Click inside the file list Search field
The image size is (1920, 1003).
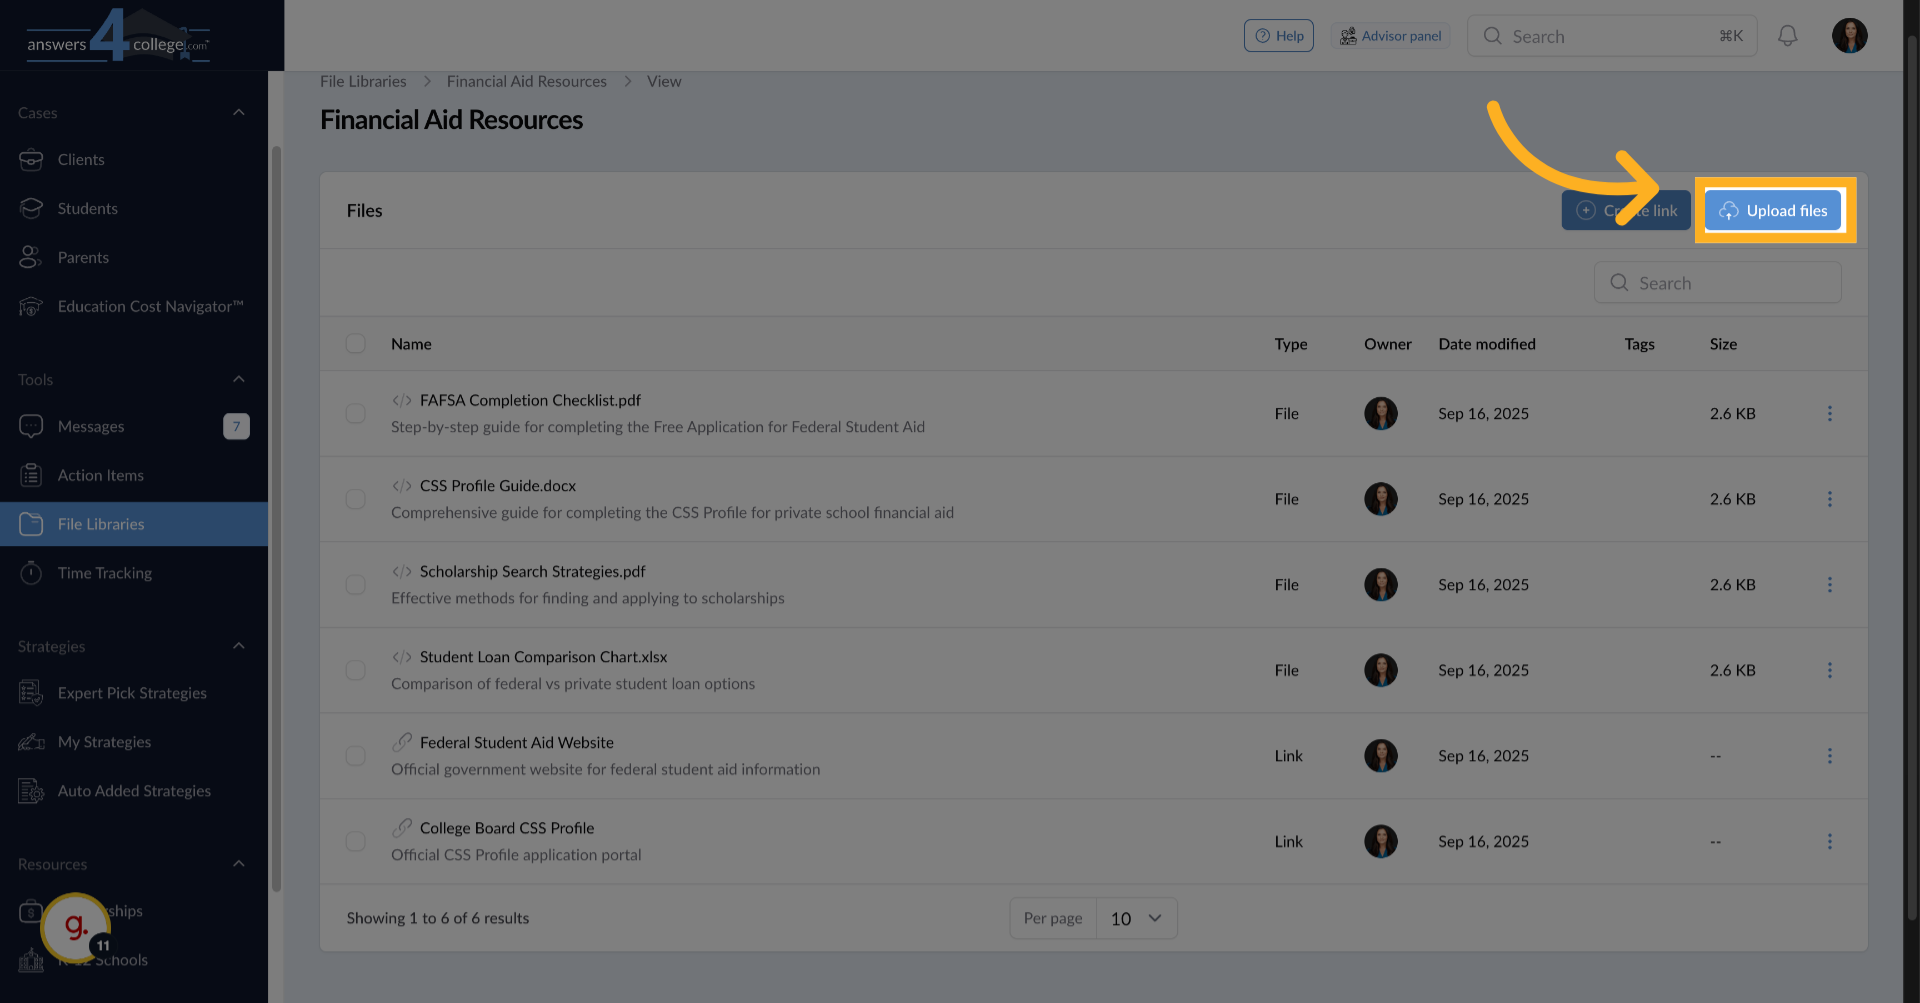tap(1717, 282)
